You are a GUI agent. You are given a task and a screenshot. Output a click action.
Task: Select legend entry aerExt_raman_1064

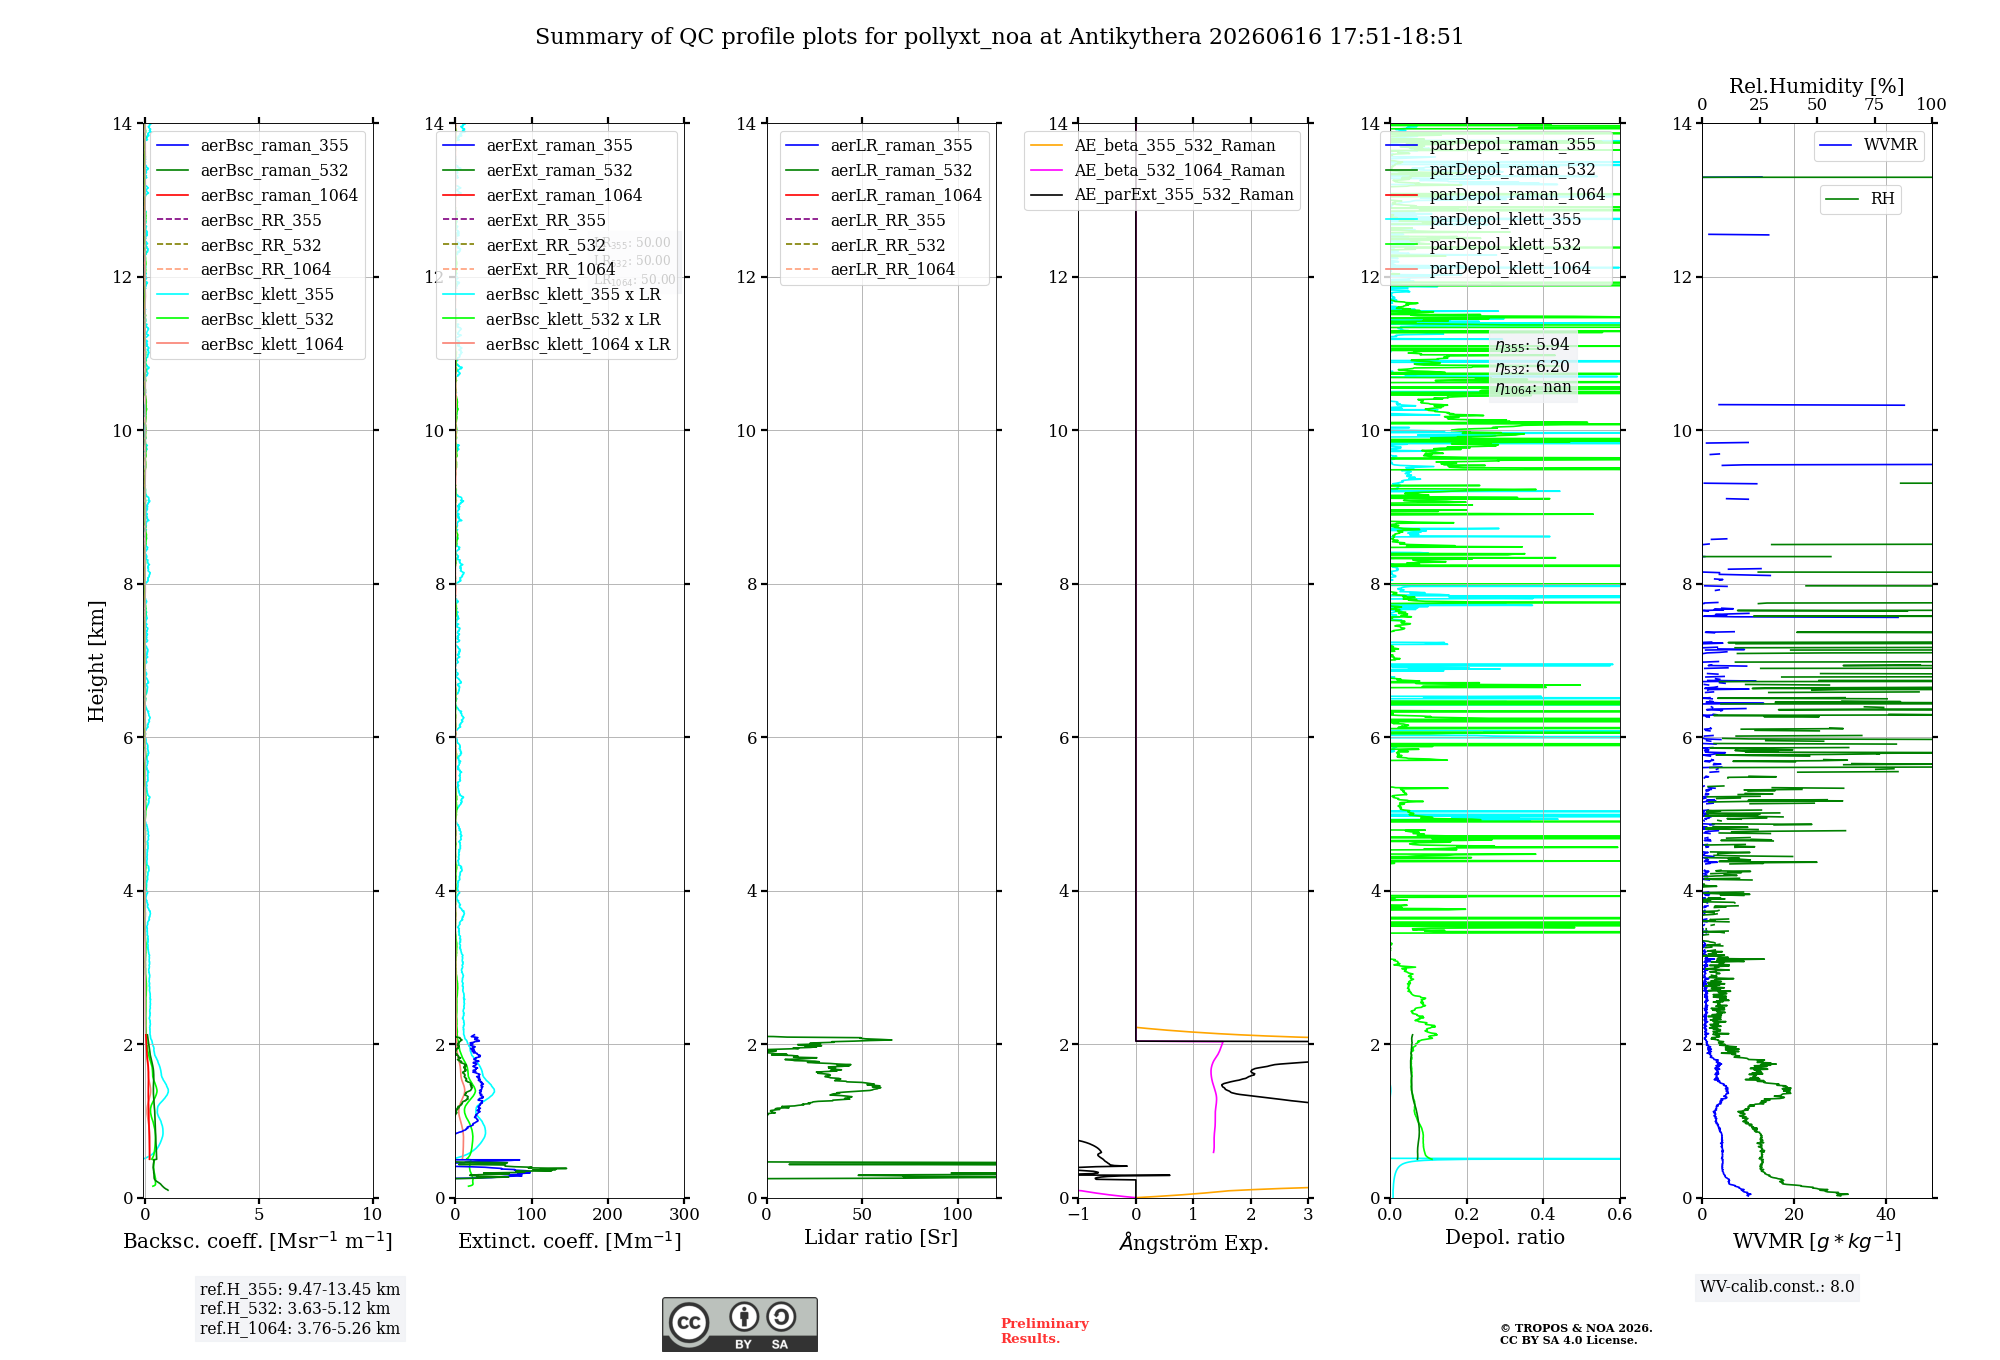click(x=542, y=196)
